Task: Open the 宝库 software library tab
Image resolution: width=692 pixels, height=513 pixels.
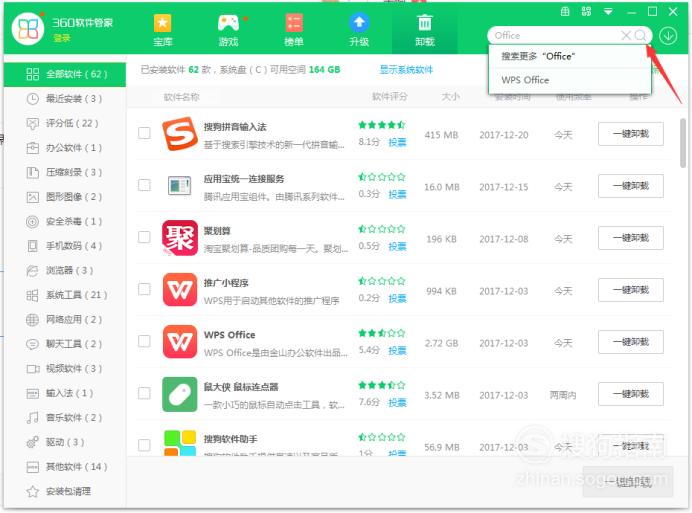Action: [162, 30]
